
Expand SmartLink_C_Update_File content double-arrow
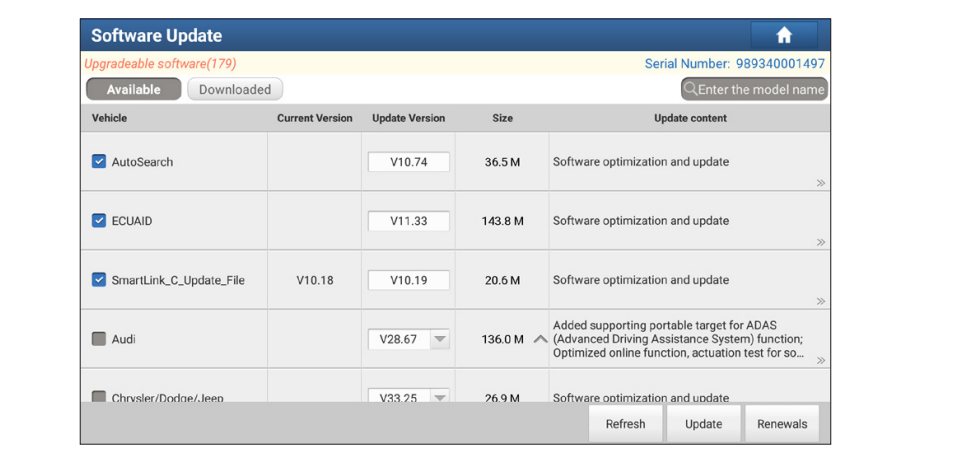[x=821, y=301]
